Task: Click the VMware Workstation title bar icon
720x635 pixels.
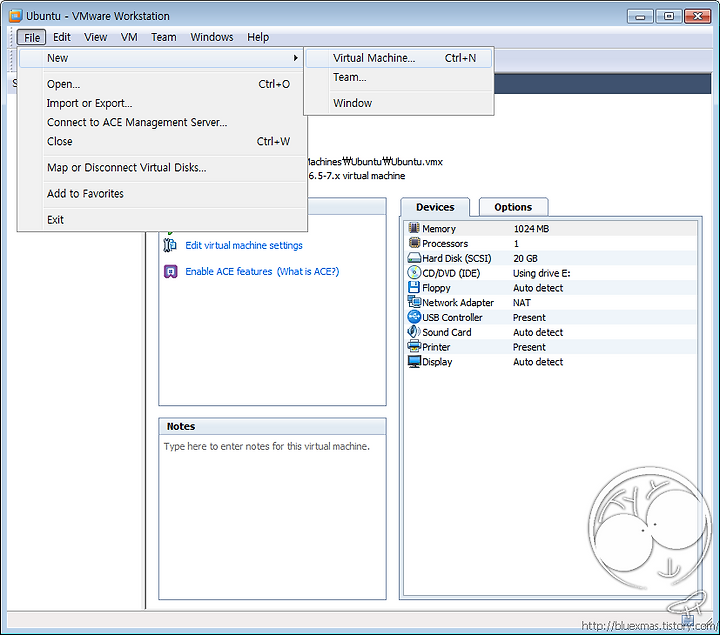Action: (x=15, y=16)
